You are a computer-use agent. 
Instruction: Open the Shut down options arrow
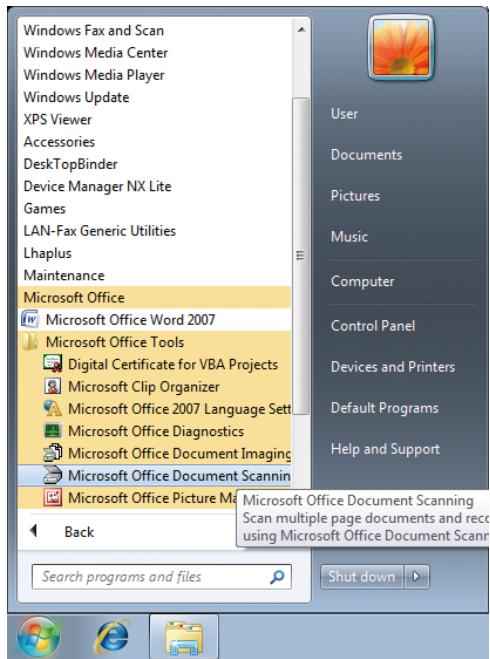pyautogui.click(x=417, y=576)
